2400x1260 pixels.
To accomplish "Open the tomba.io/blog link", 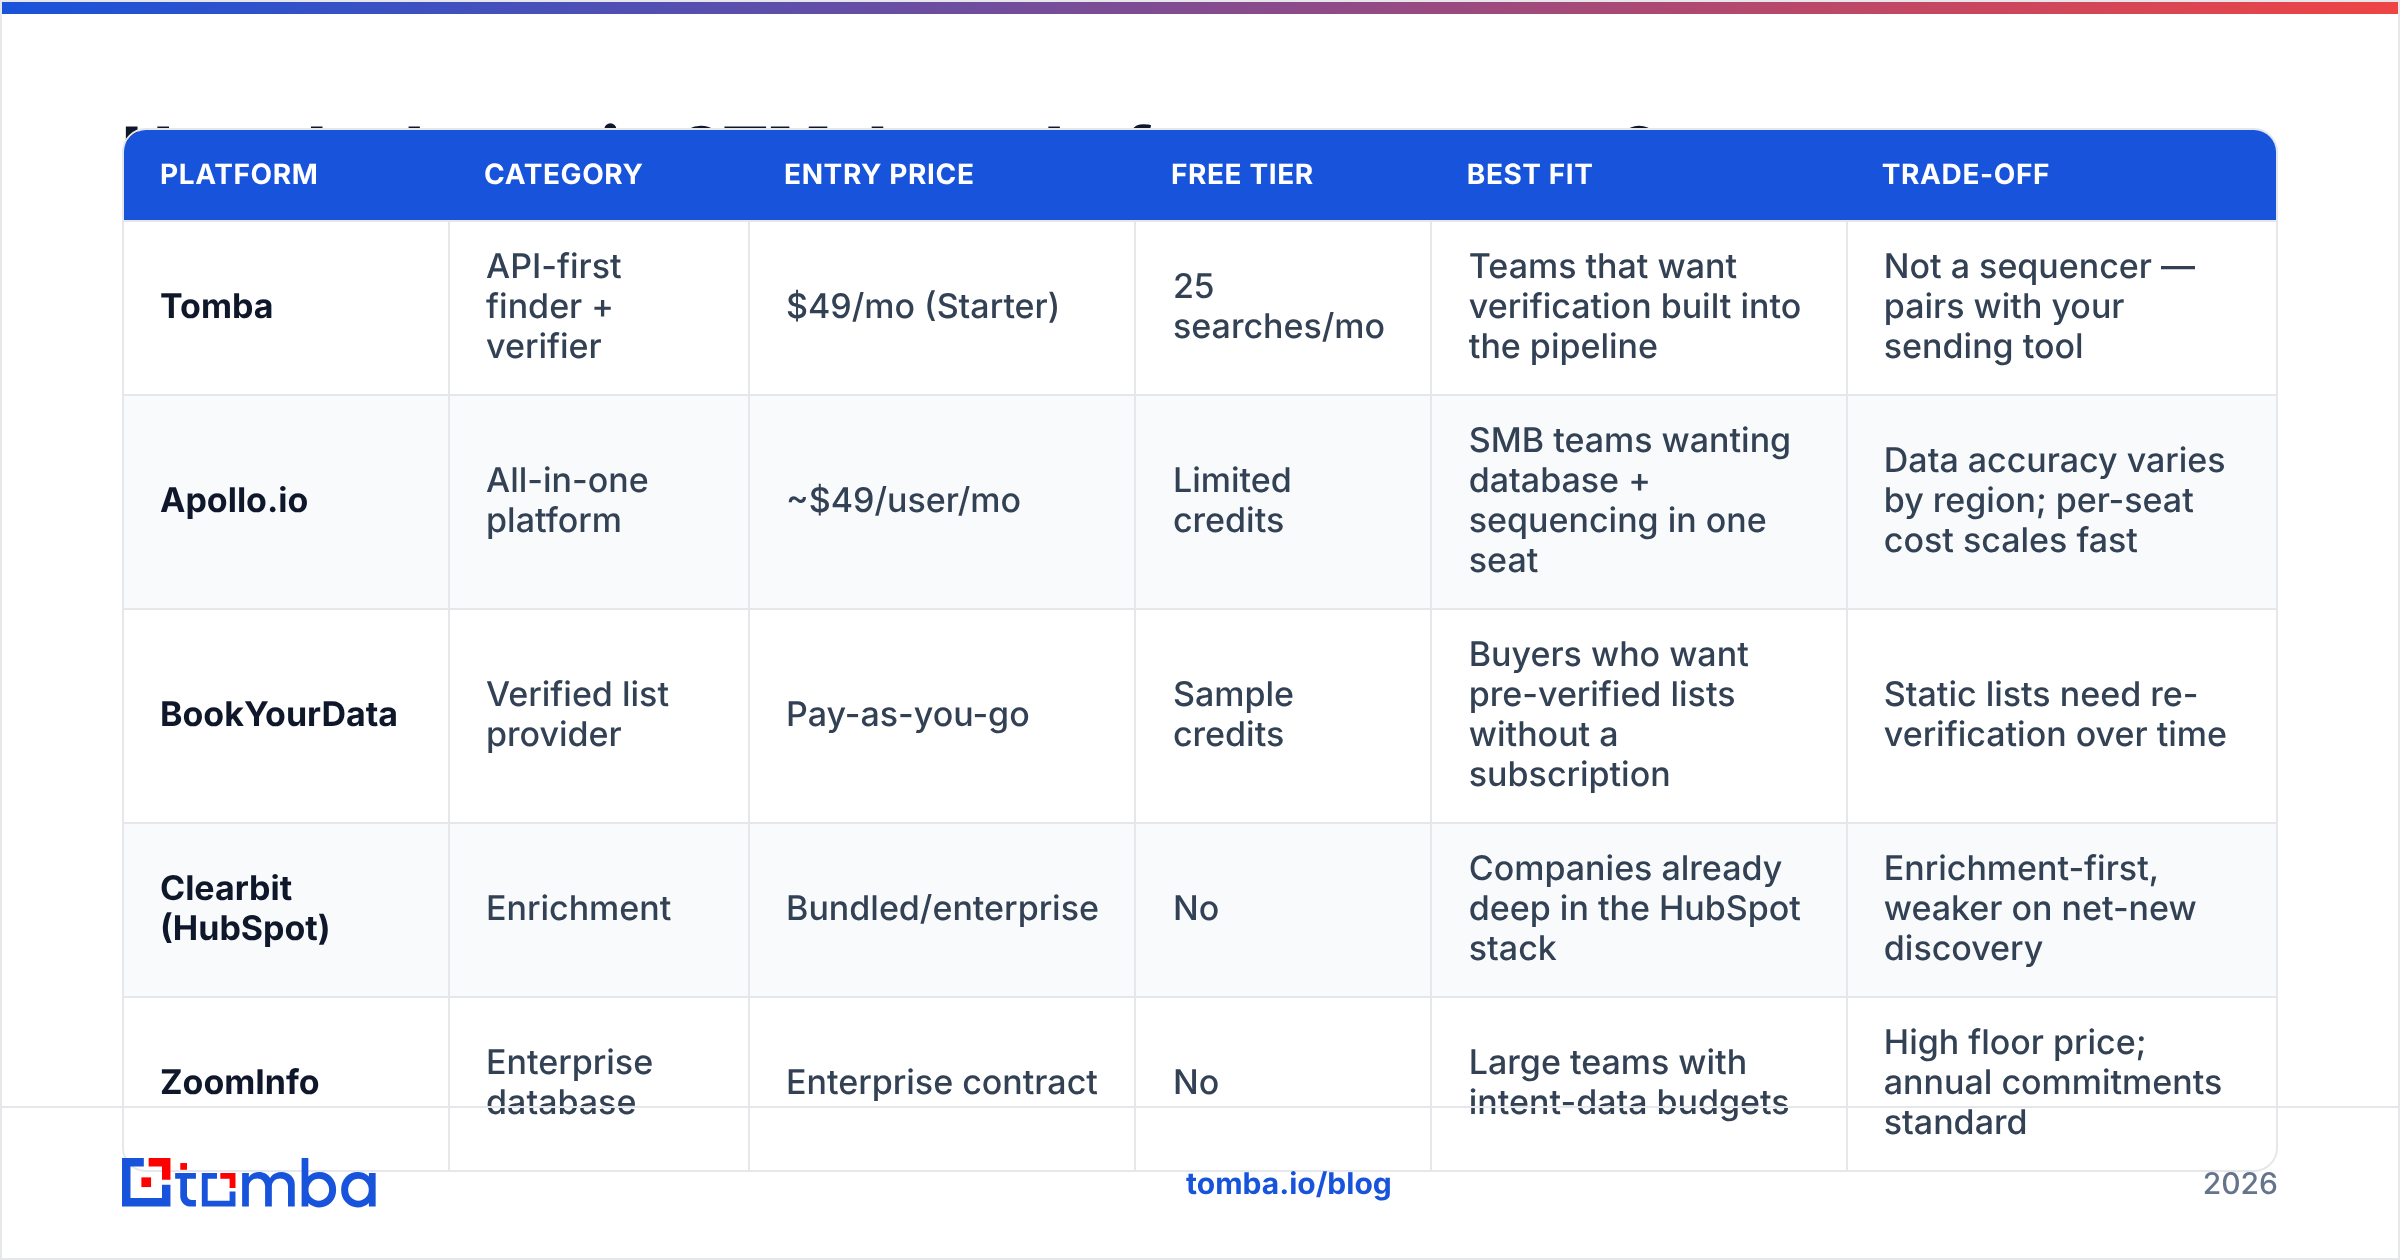I will 1288,1184.
